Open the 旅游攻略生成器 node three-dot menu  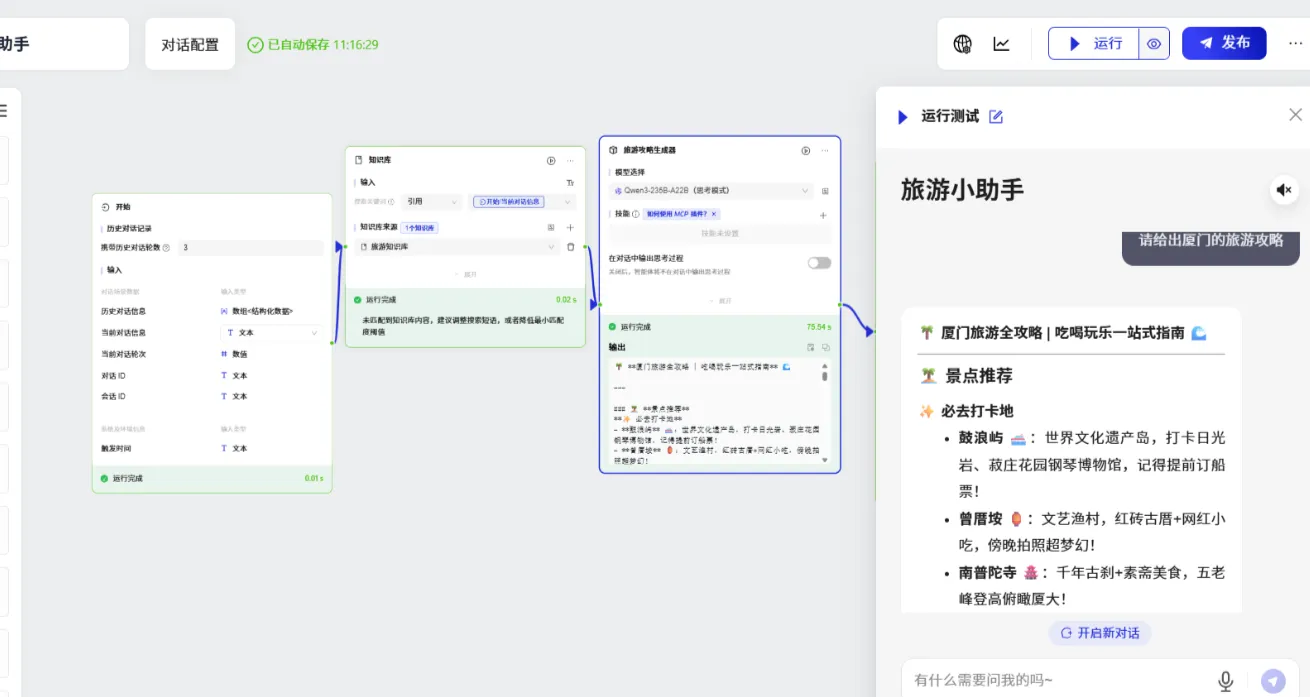coord(825,150)
